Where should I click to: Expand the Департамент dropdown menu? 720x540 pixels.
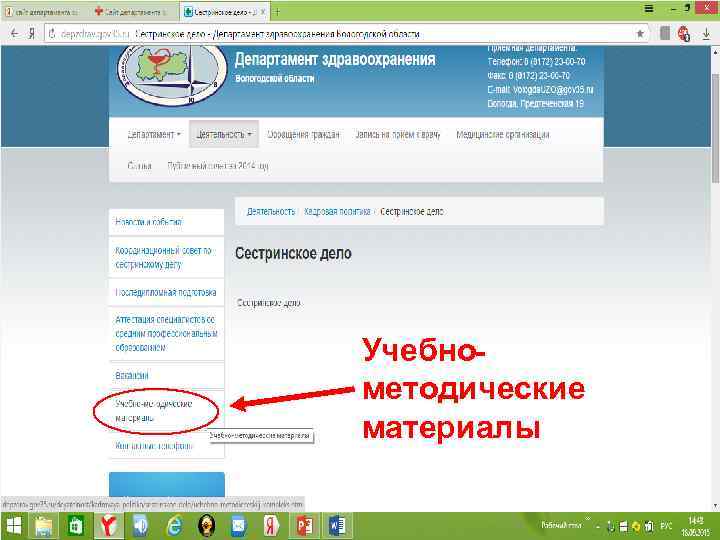(x=154, y=135)
